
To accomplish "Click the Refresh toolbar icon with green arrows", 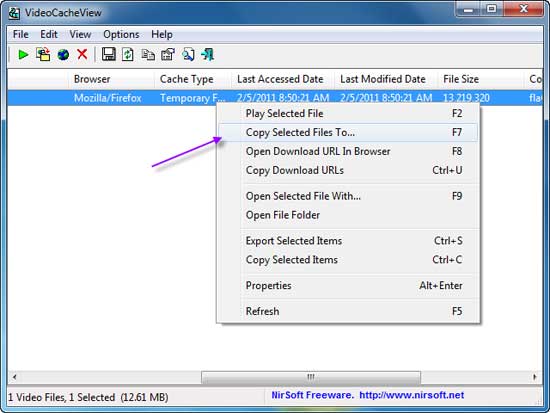I will 128,55.
